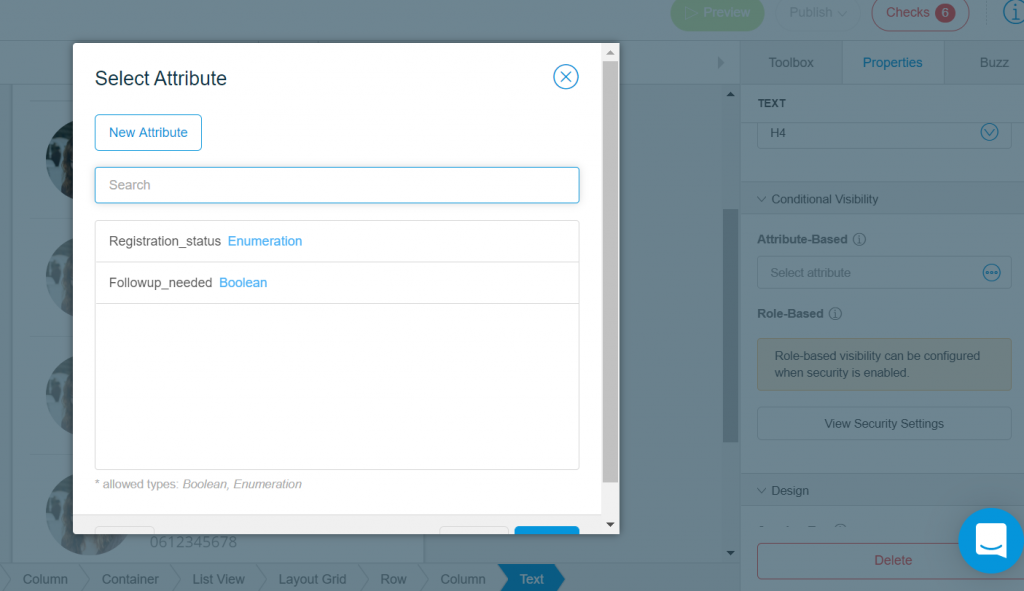Click the info icon in top bar

coord(1014,12)
